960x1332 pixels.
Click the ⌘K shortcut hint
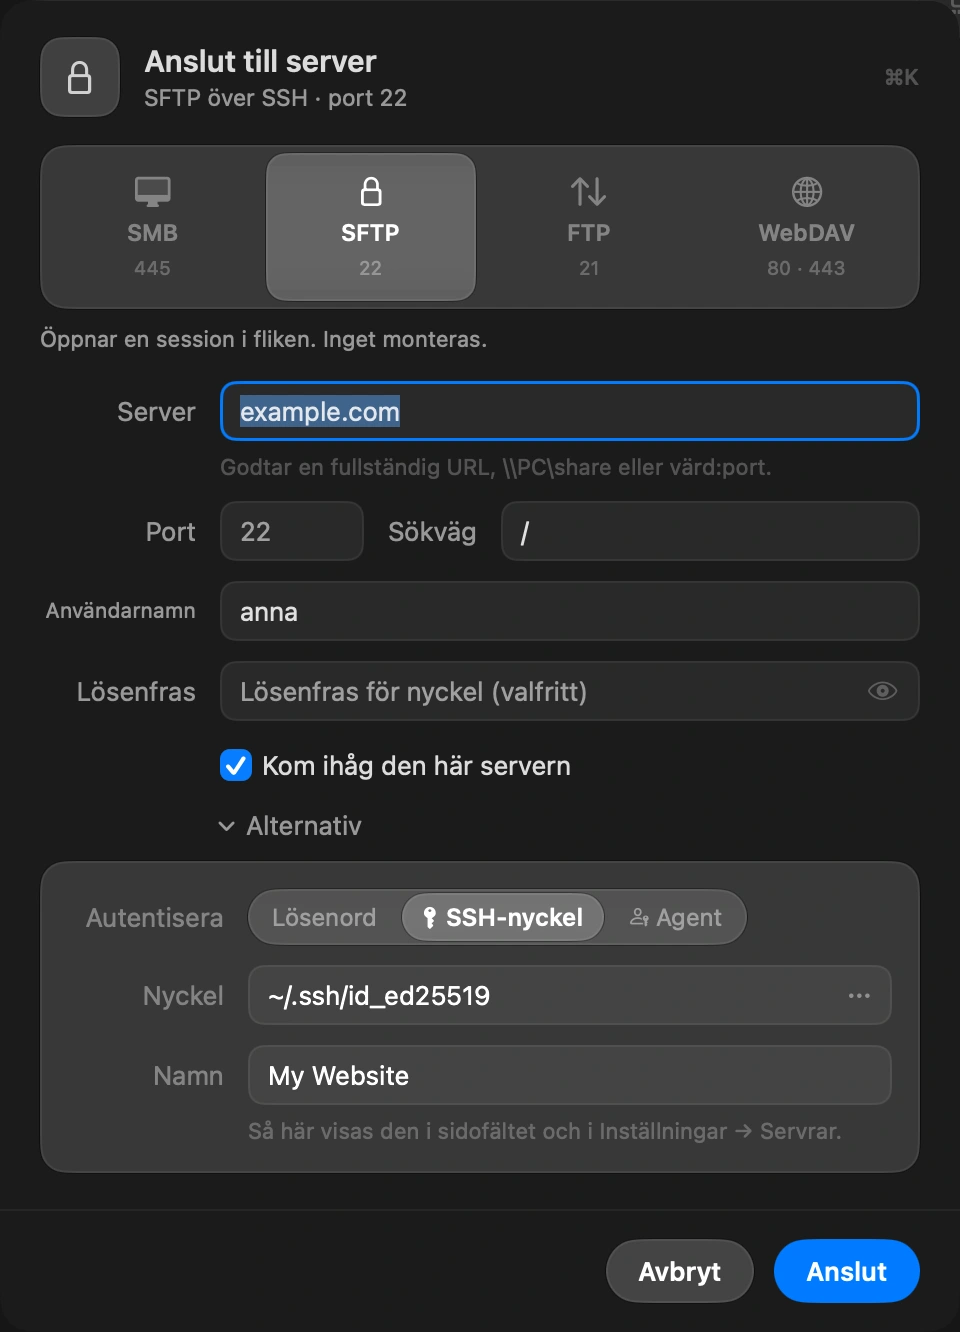(901, 77)
